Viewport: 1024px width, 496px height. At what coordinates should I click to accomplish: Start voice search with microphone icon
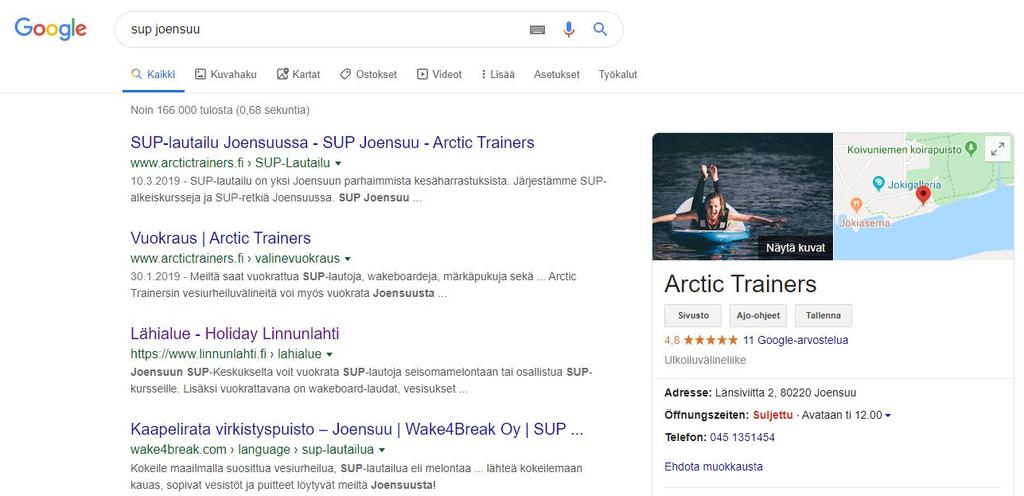[569, 29]
